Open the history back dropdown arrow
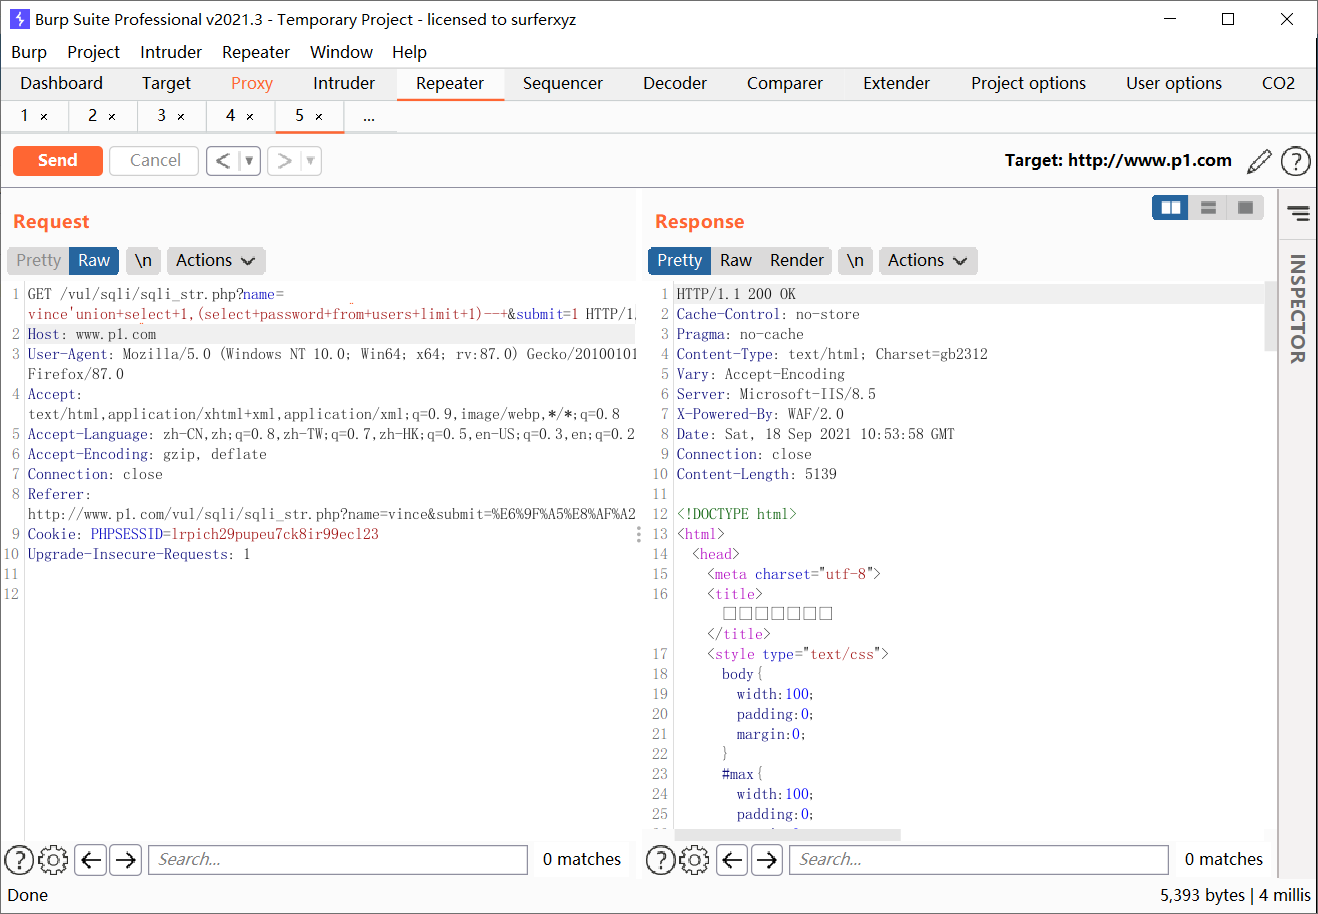This screenshot has width=1318, height=914. [249, 161]
